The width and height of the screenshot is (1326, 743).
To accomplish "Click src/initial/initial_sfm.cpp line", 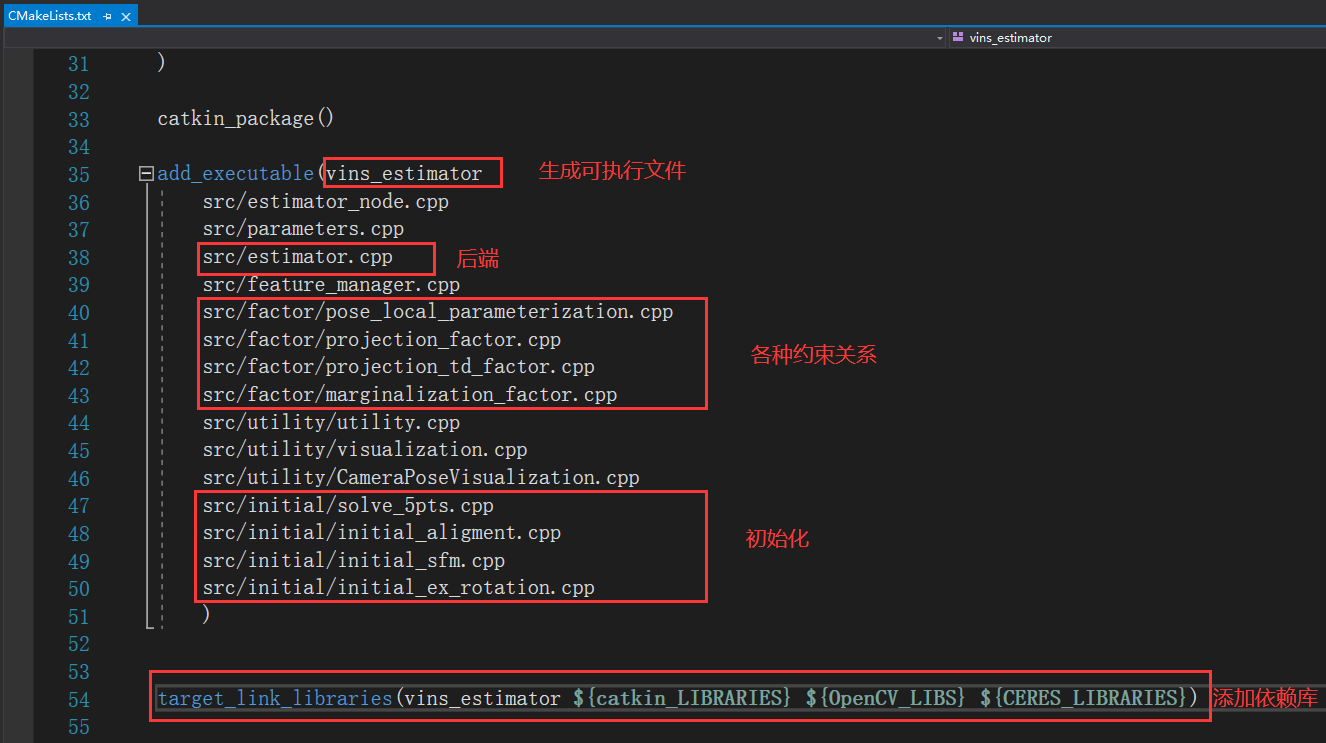I will coord(353,561).
